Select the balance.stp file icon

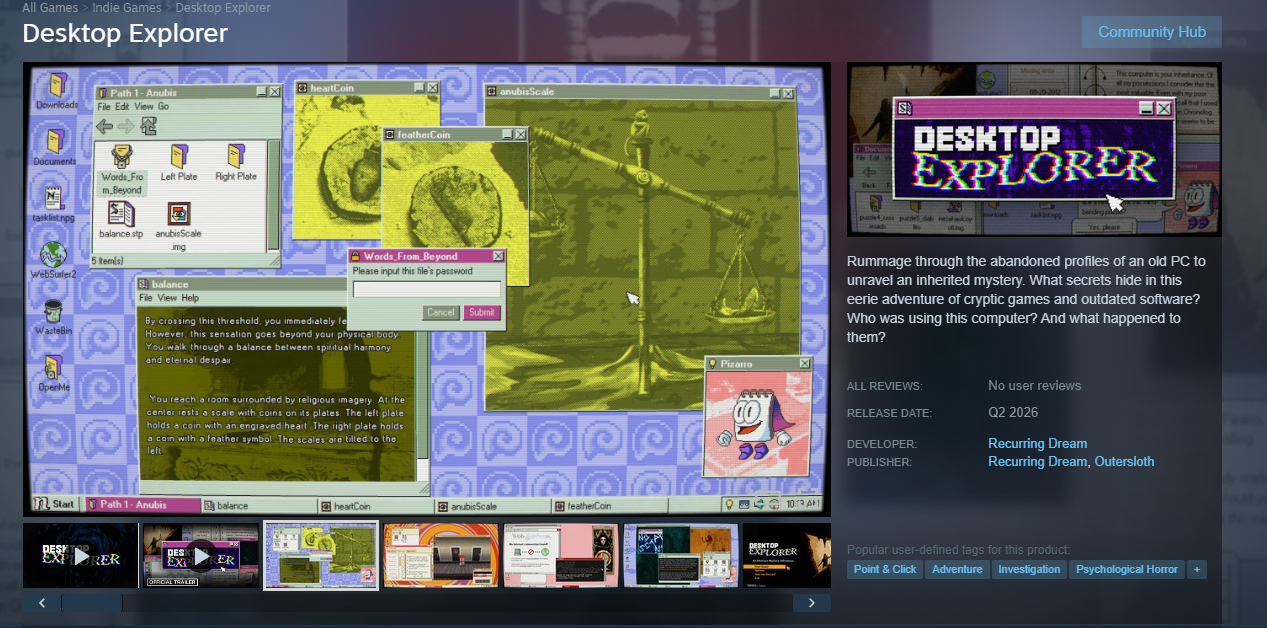pos(122,219)
